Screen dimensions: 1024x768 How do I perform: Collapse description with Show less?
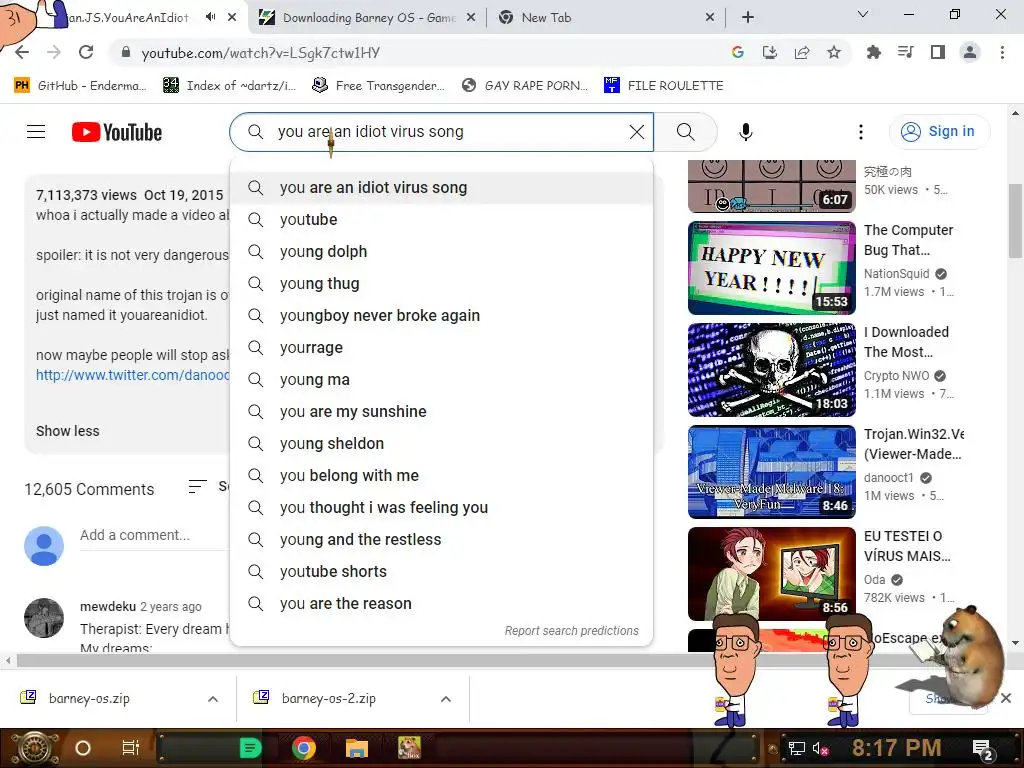[68, 431]
